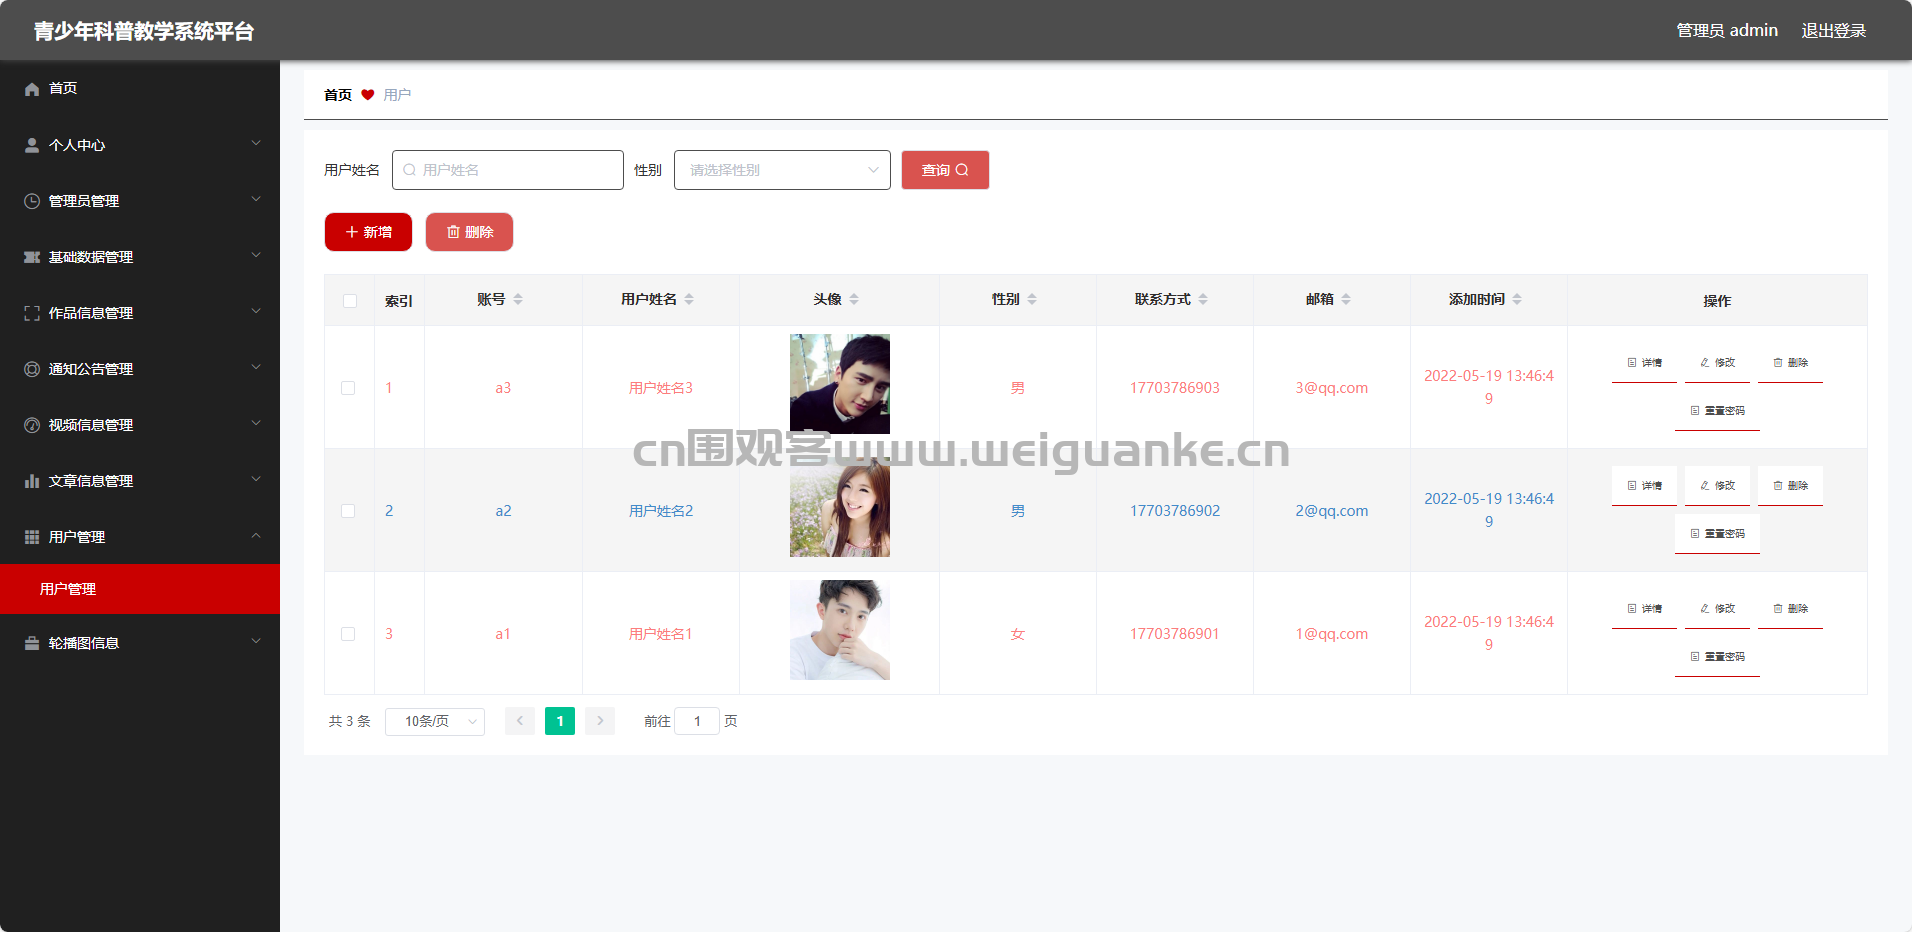Click avatar thumbnail of 用户姓名1
Viewport: 1912px width, 932px height.
pos(840,630)
